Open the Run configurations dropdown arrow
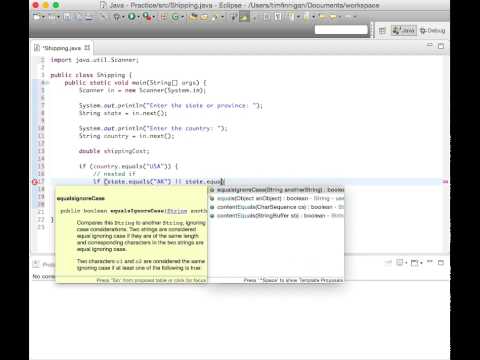Screen dimensions: 480x360 (138, 17)
